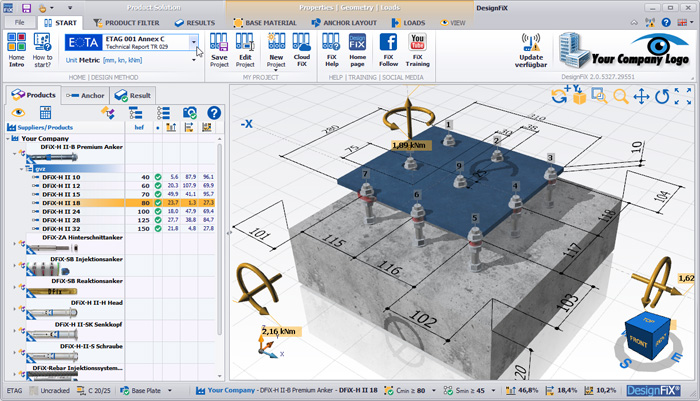
Task: Open Cloud FiX from the ribbon
Action: [302, 42]
